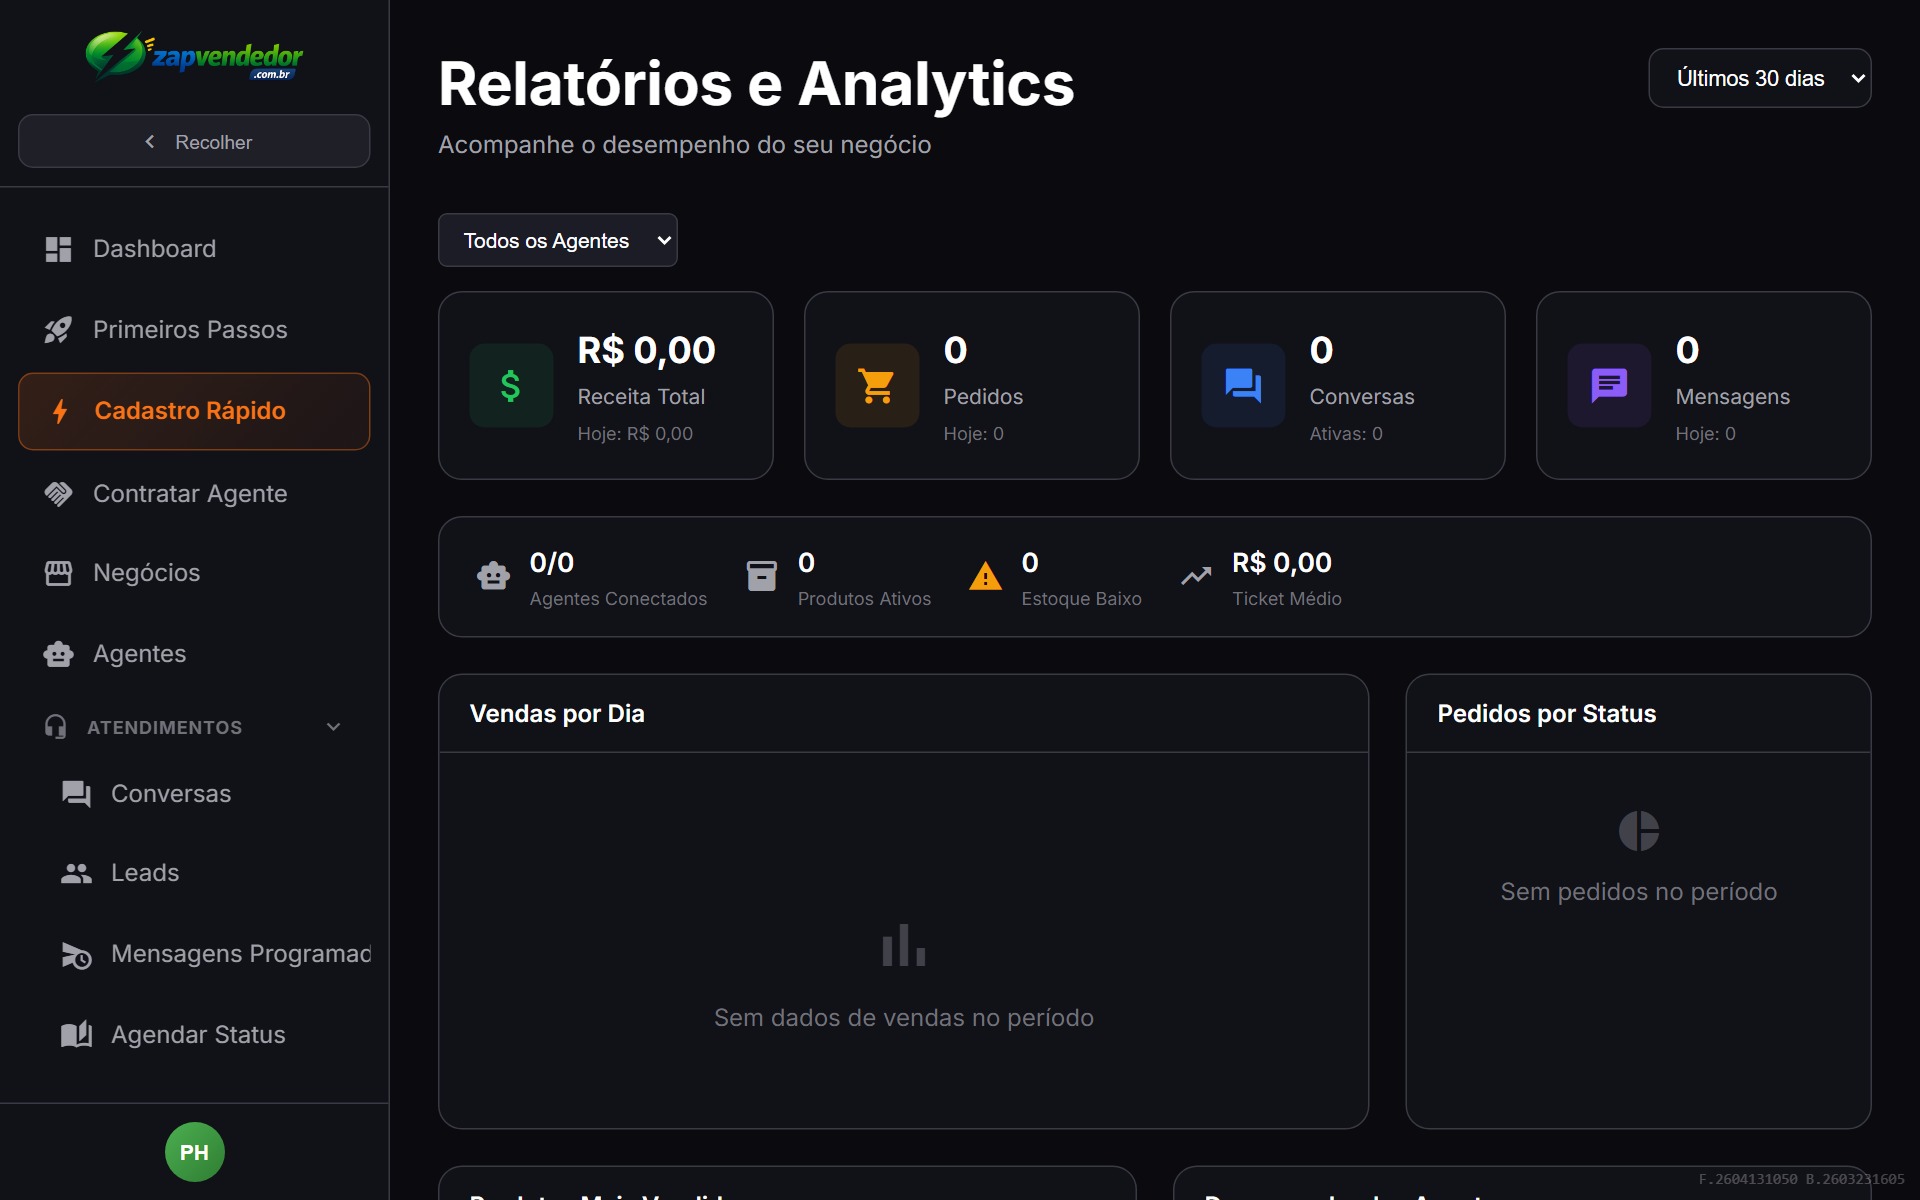Click the Agentes robot icon
The image size is (1920, 1200).
click(x=58, y=653)
